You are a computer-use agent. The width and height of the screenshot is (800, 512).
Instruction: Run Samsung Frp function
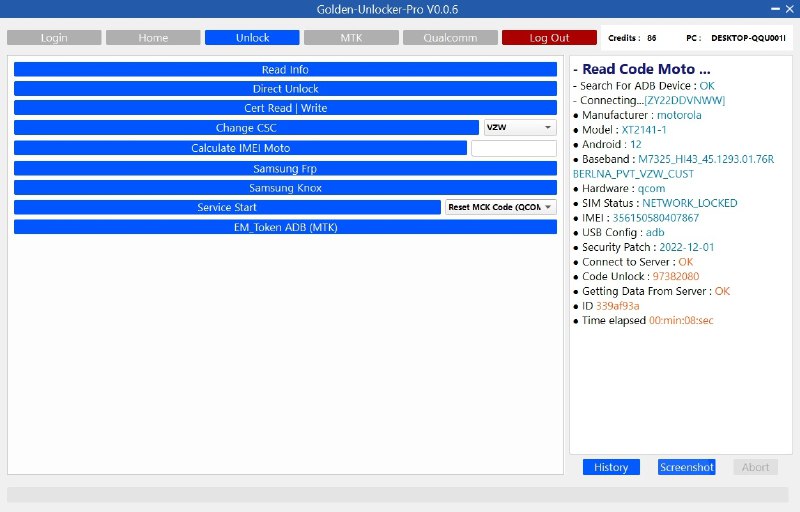click(285, 168)
